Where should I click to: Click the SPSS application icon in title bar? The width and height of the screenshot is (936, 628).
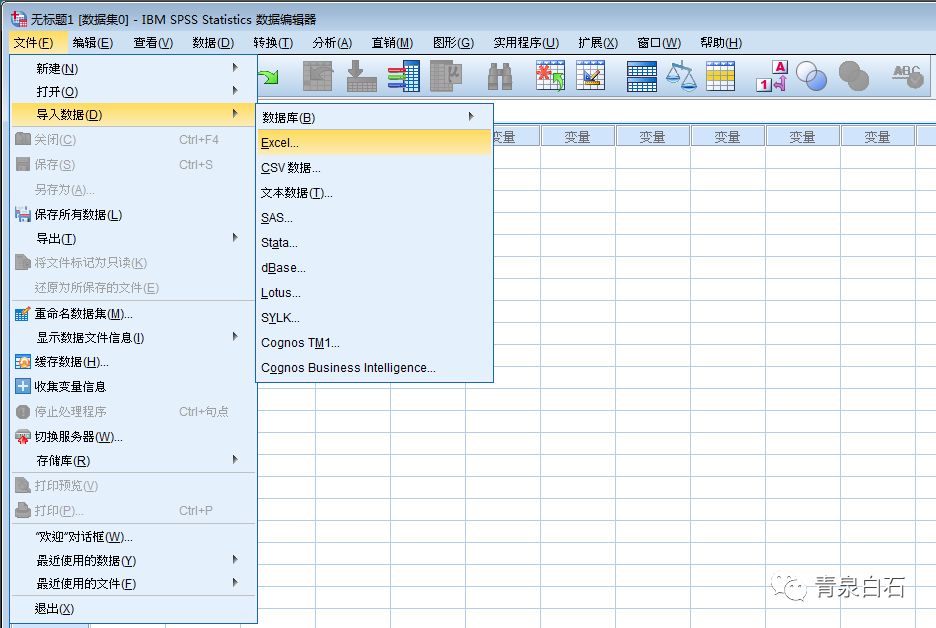click(x=19, y=19)
